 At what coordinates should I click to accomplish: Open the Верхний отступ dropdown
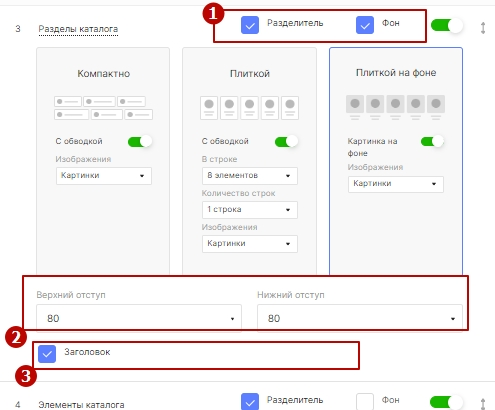[x=139, y=318]
